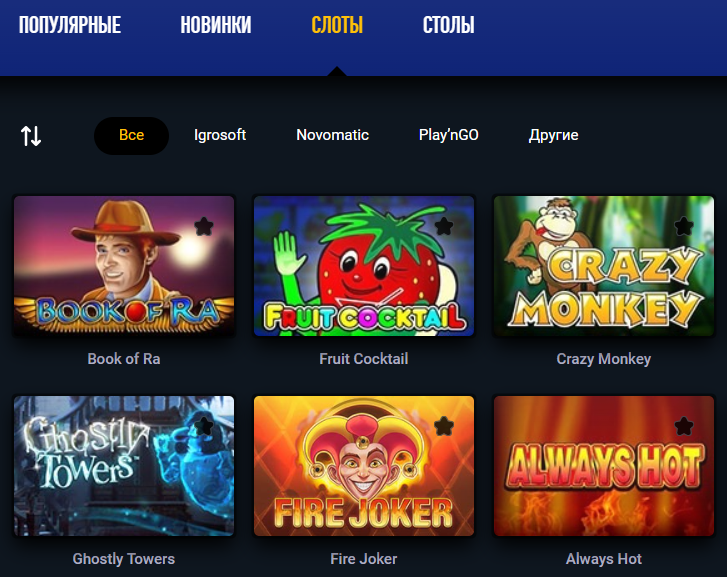Mark Crazy Monkey as favorite via star
727x577 pixels.
684,227
